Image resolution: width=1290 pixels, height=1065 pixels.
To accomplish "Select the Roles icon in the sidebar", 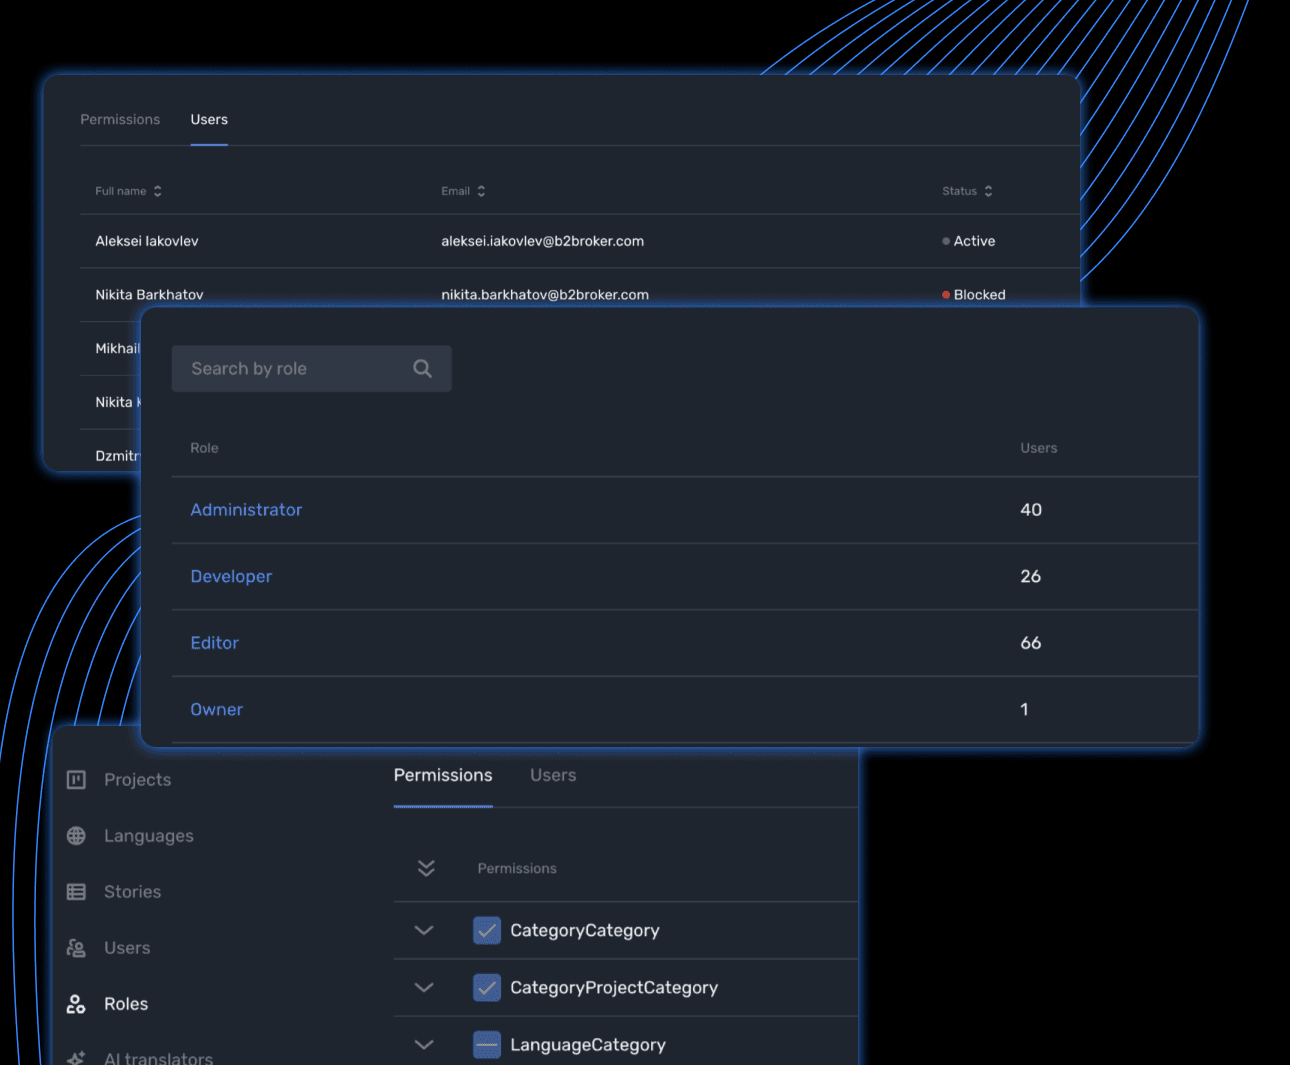I will (76, 1003).
